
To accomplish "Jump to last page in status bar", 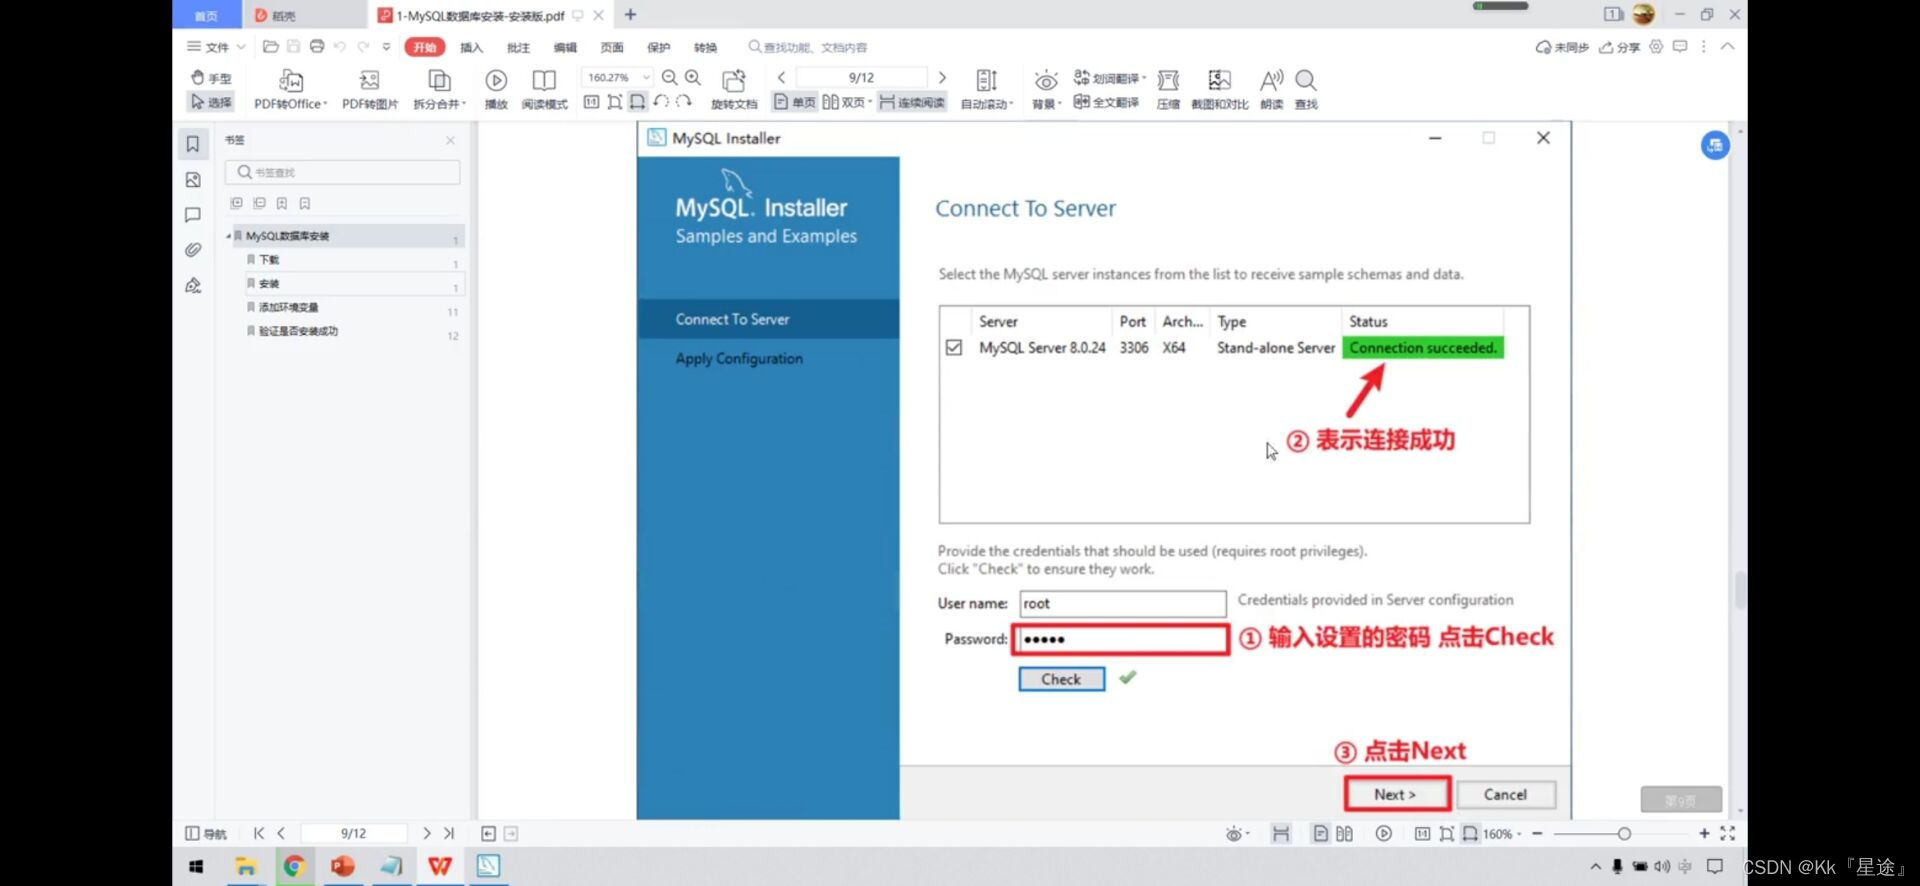I will [x=449, y=833].
